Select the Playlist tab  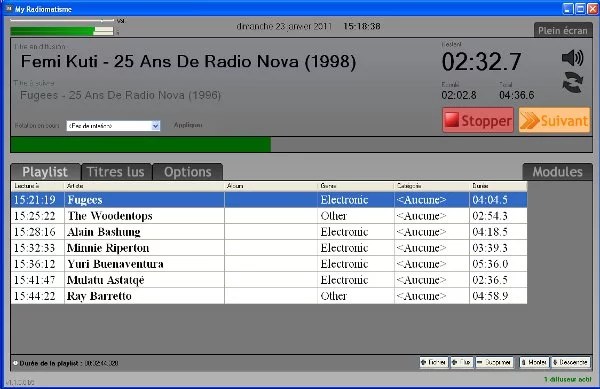(x=45, y=172)
